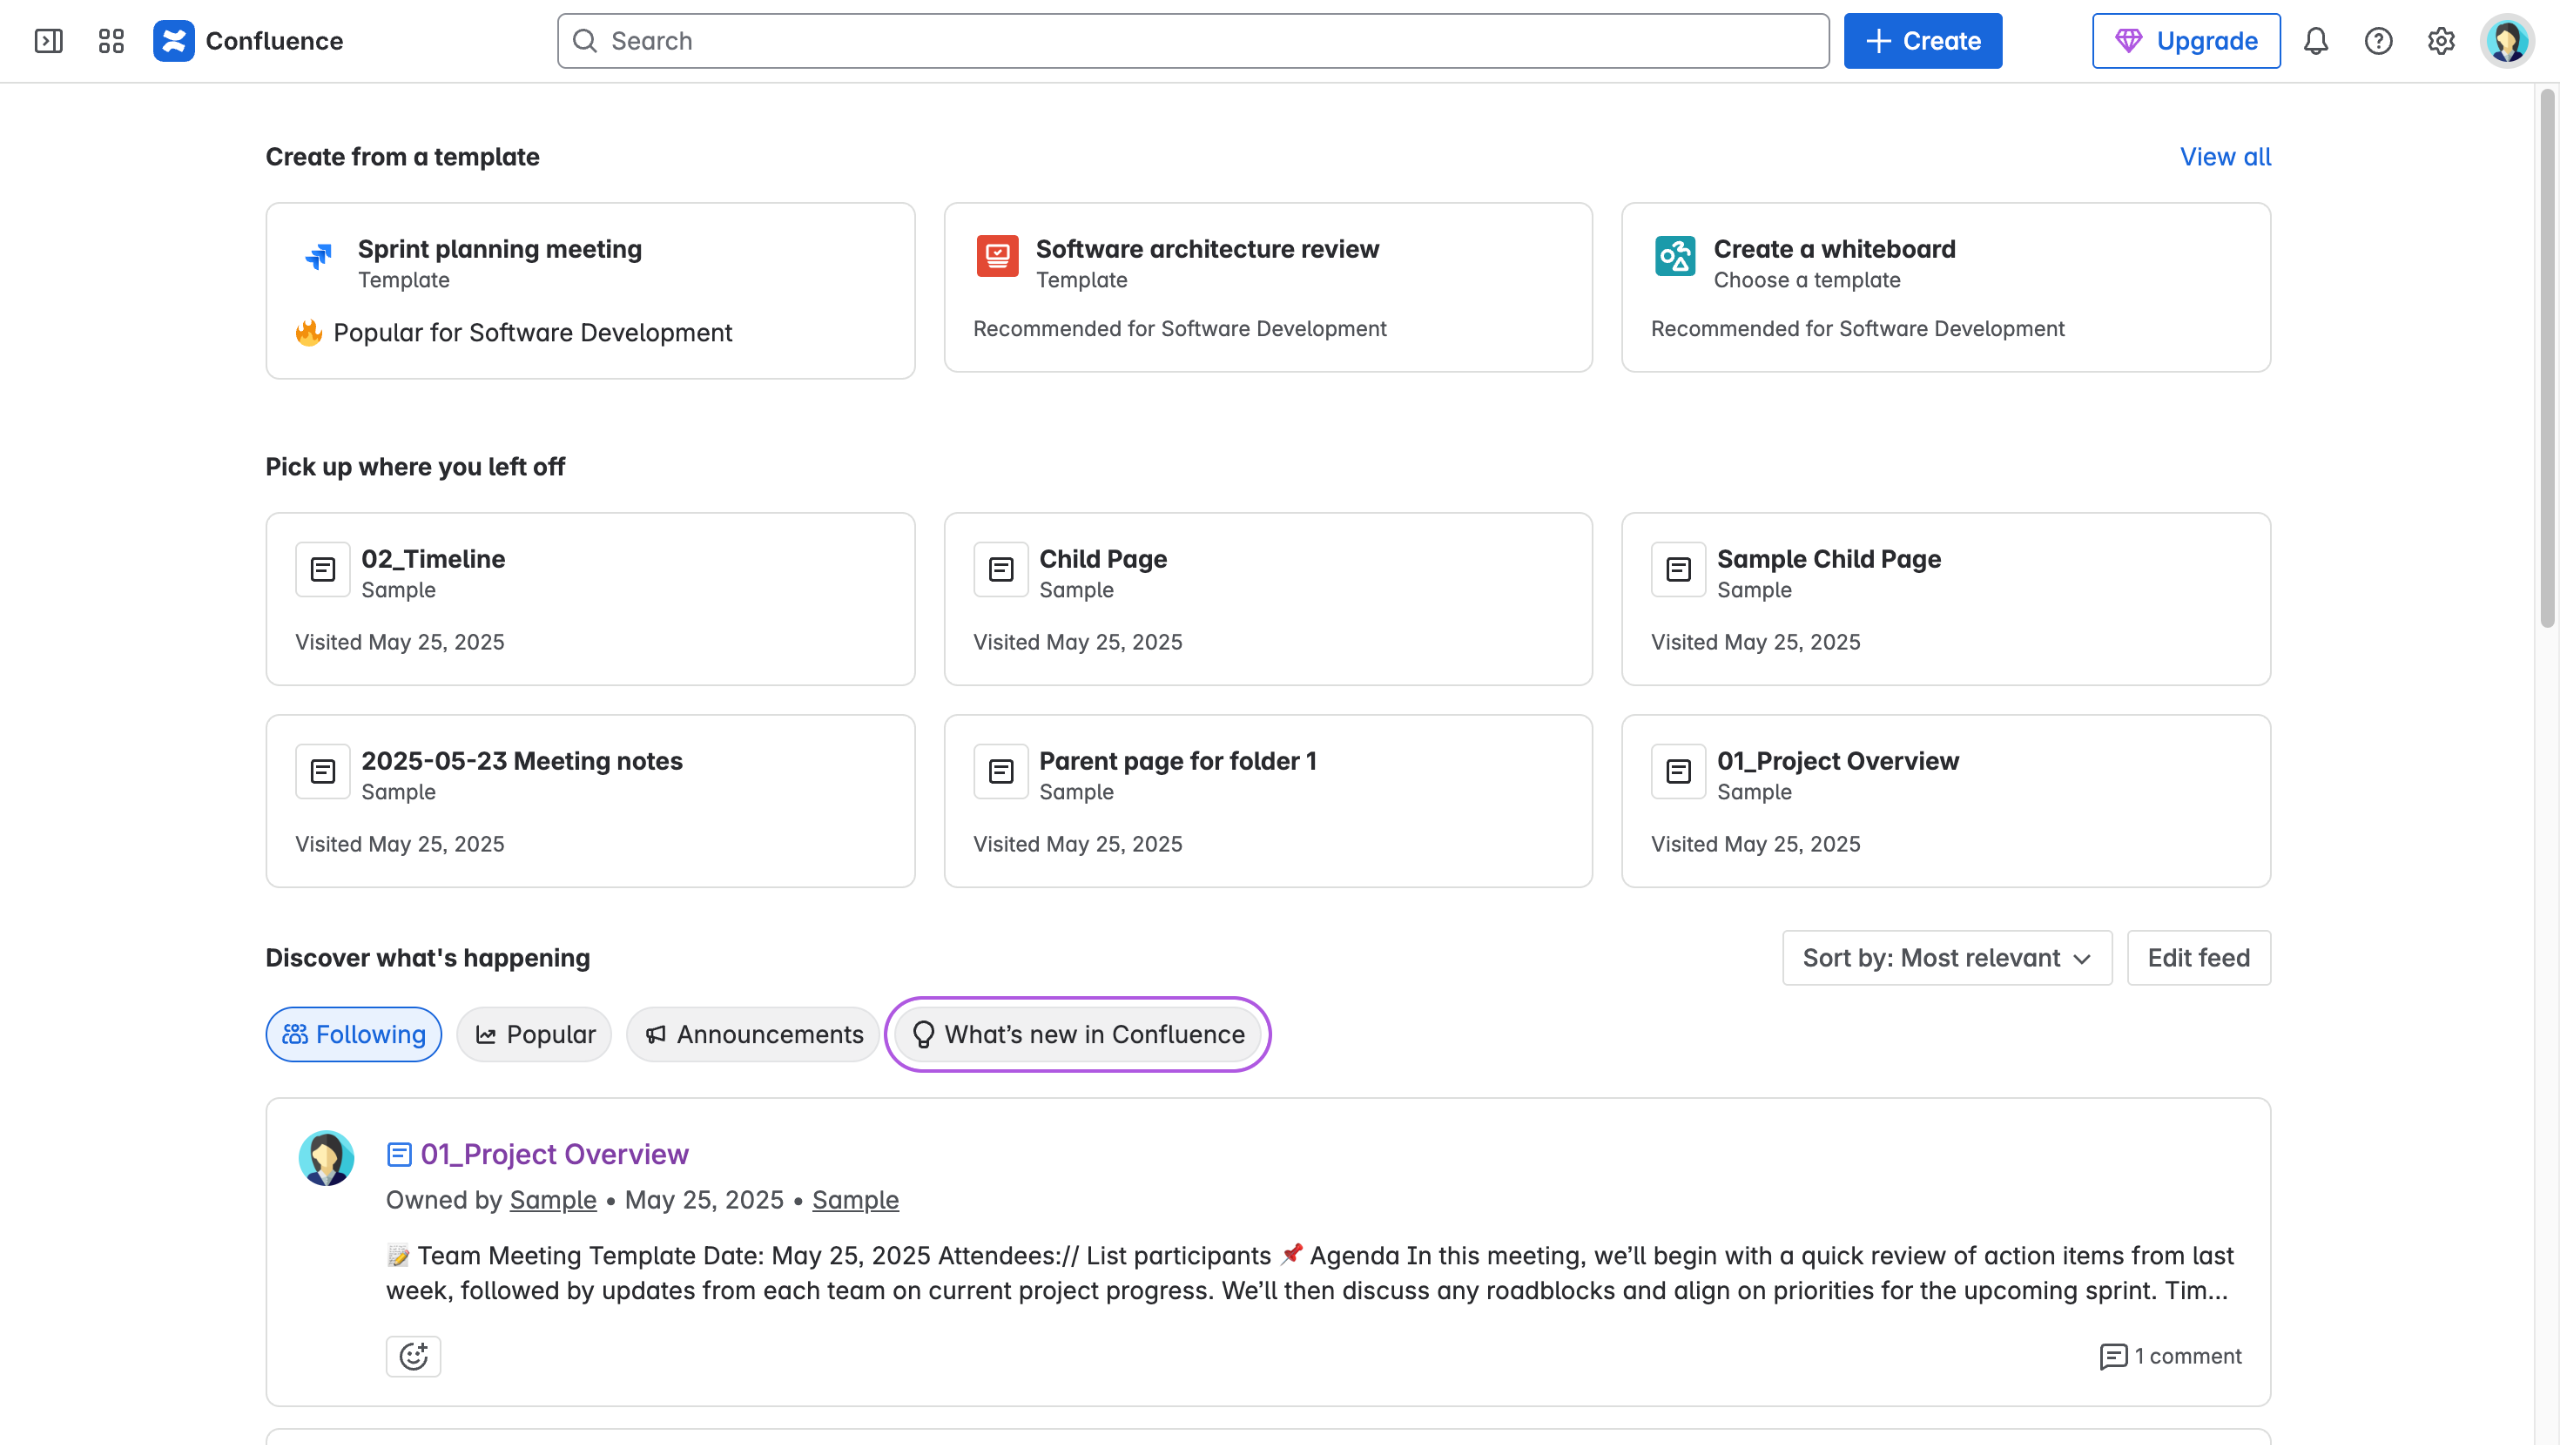Click the blue Create button
The height and width of the screenshot is (1445, 2560).
[1922, 41]
